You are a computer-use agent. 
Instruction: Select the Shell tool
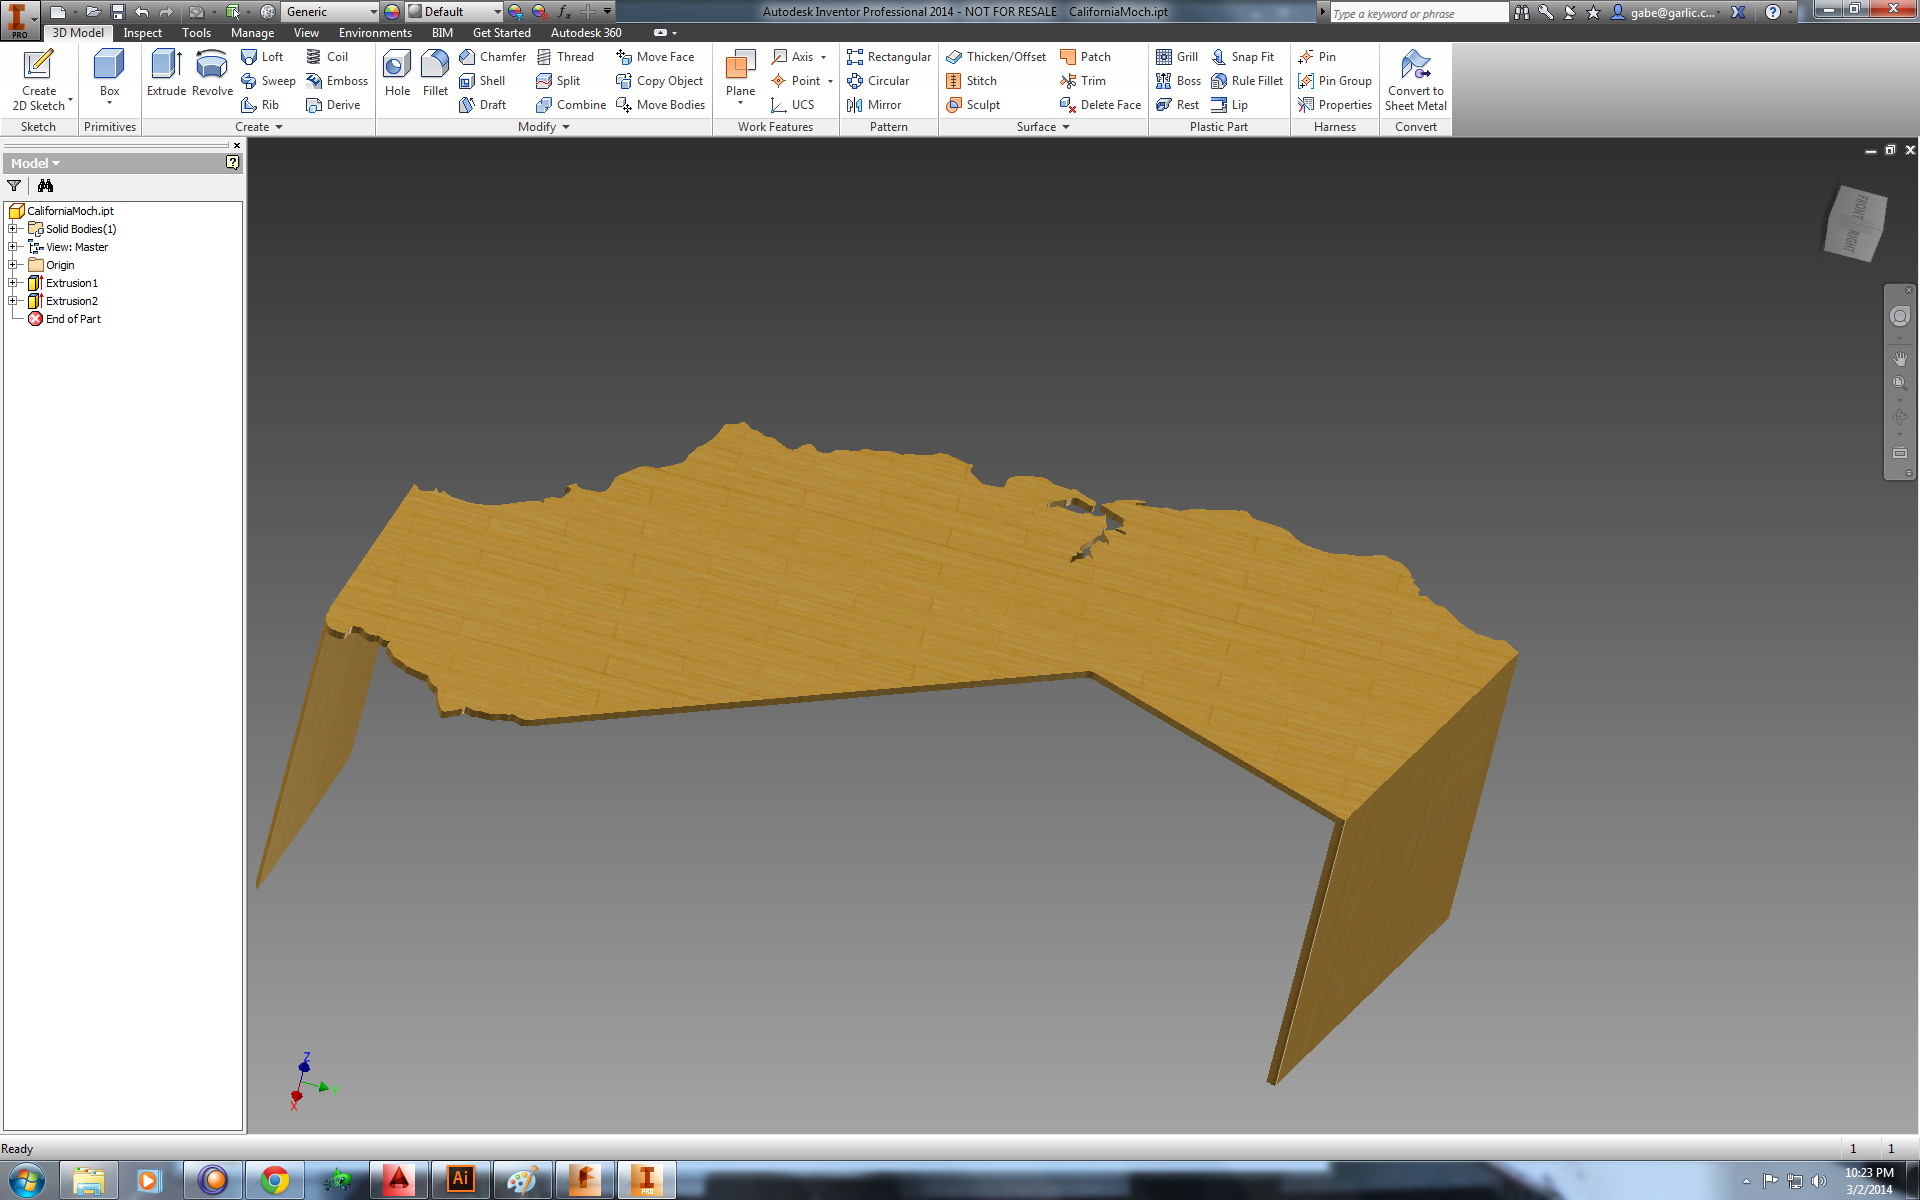[x=482, y=81]
